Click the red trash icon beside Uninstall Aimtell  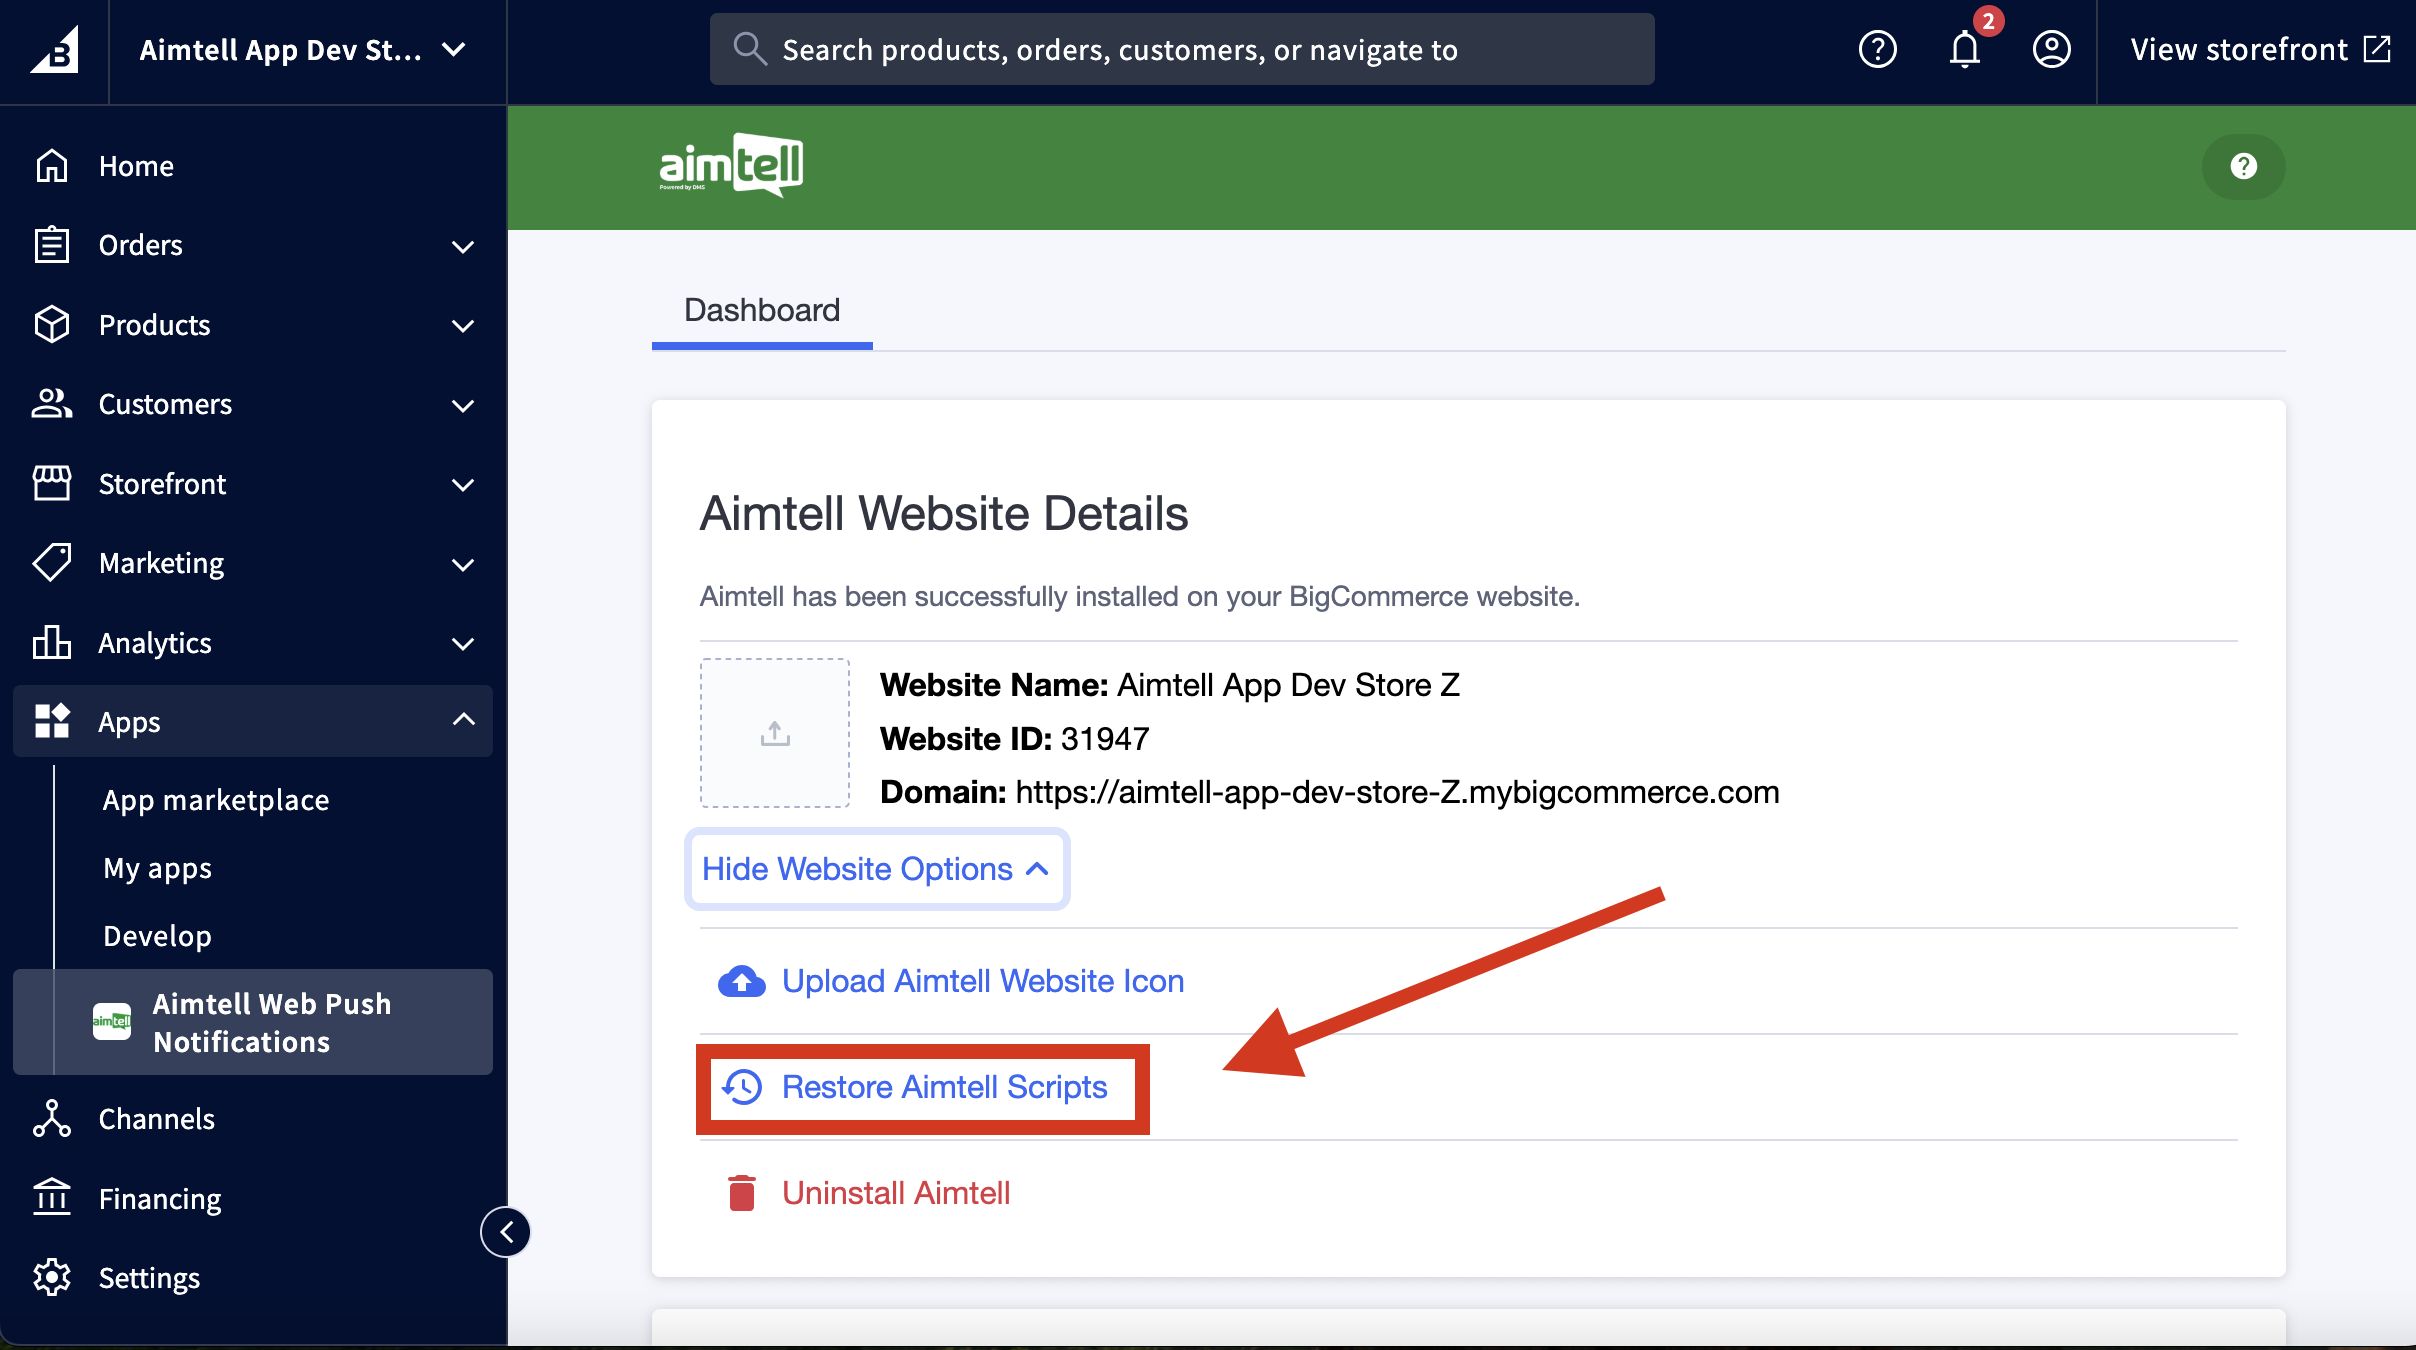click(741, 1193)
